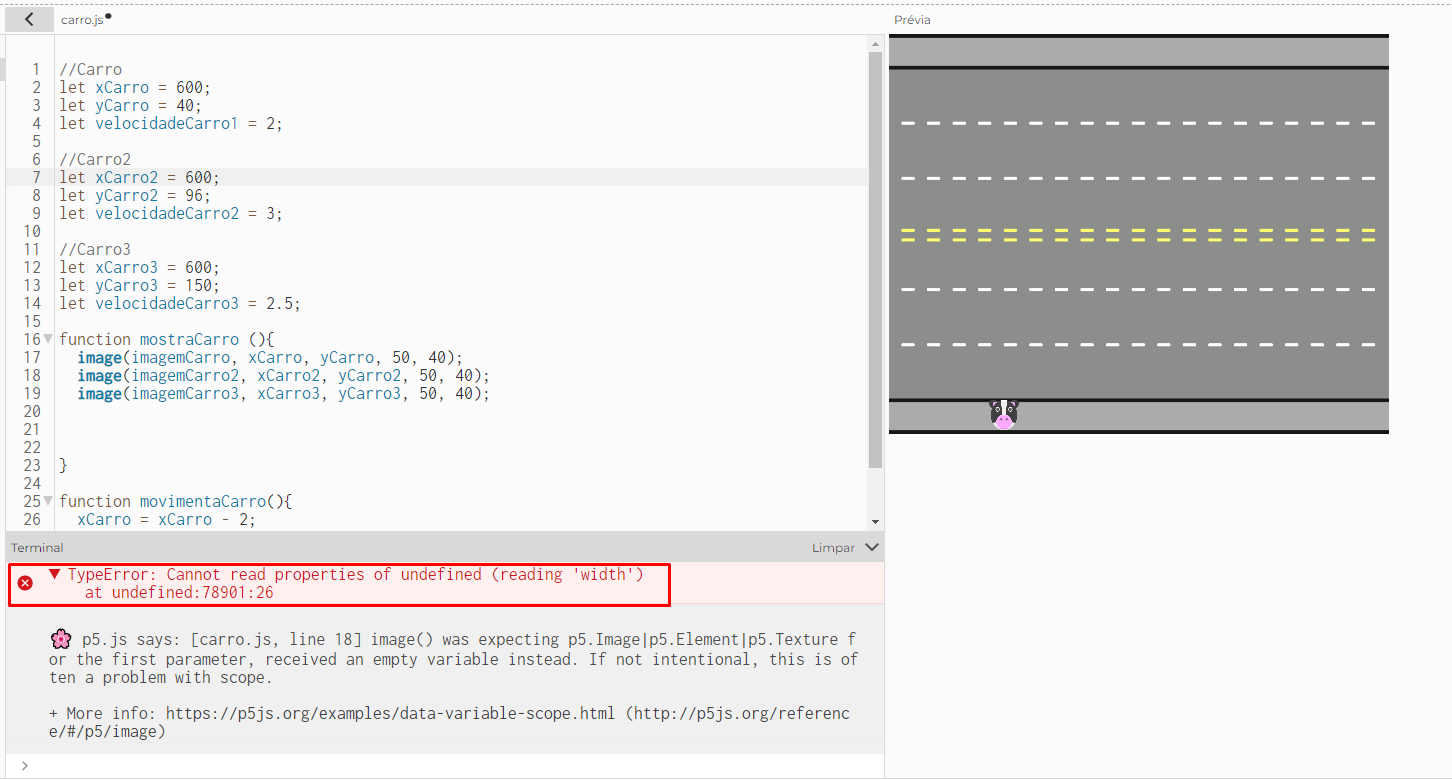Click the p5.js flower icon in console
The width and height of the screenshot is (1452, 780).
(x=60, y=639)
